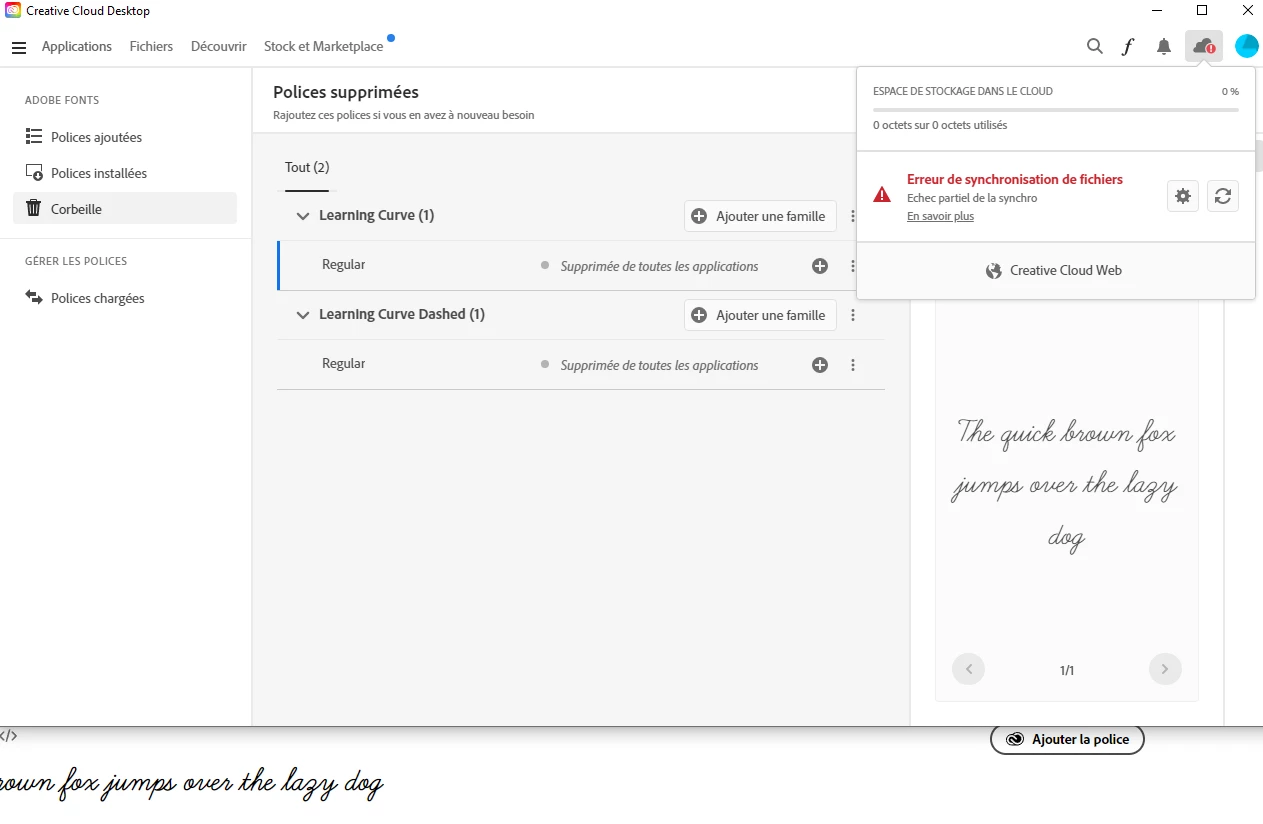Image resolution: width=1263 pixels, height=824 pixels.
Task: Go to next font preview slide
Action: [x=1165, y=669]
